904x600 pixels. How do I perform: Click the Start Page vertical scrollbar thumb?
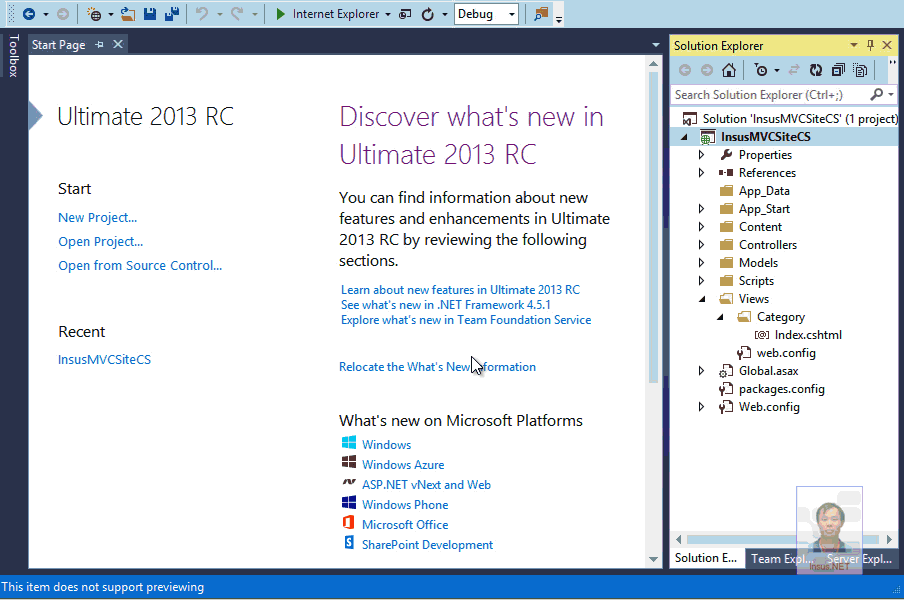tap(653, 227)
